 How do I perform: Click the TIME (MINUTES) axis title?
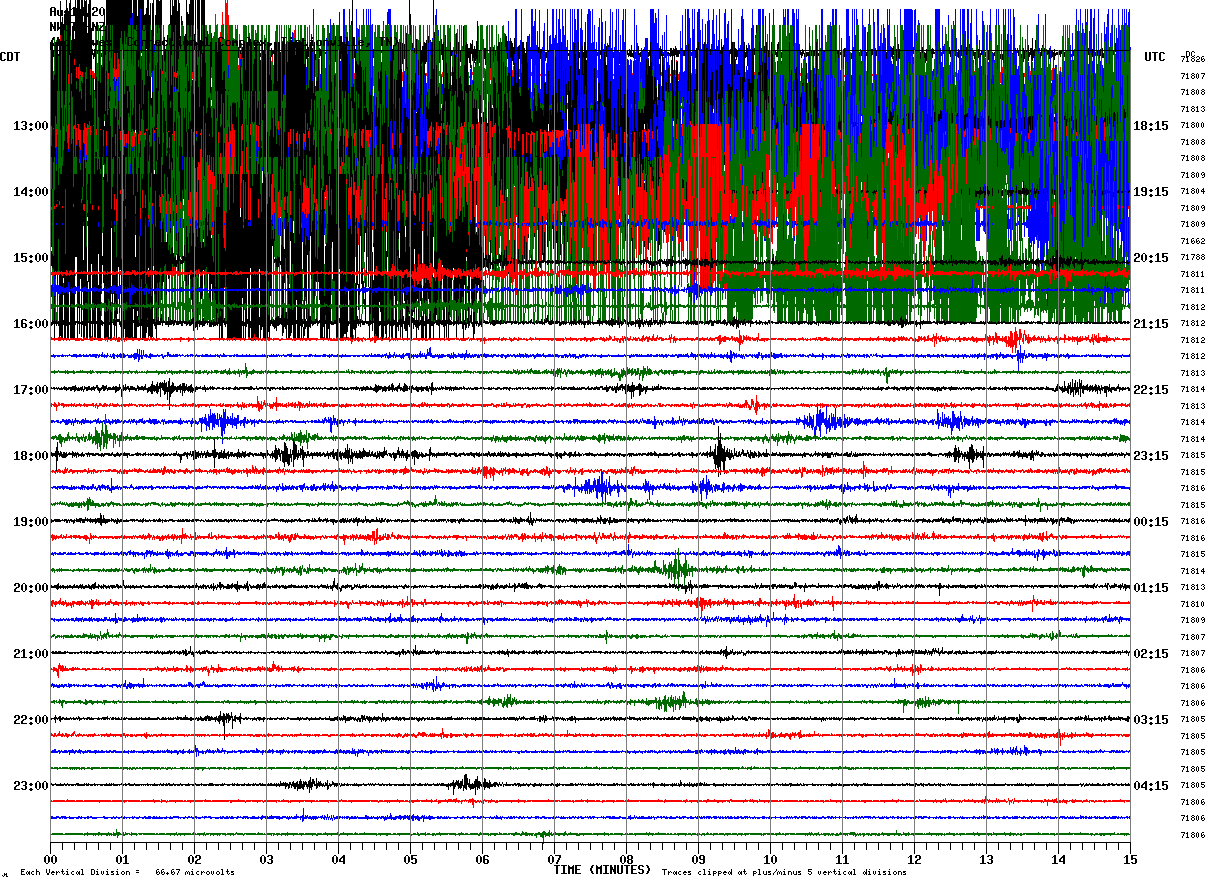(x=602, y=870)
